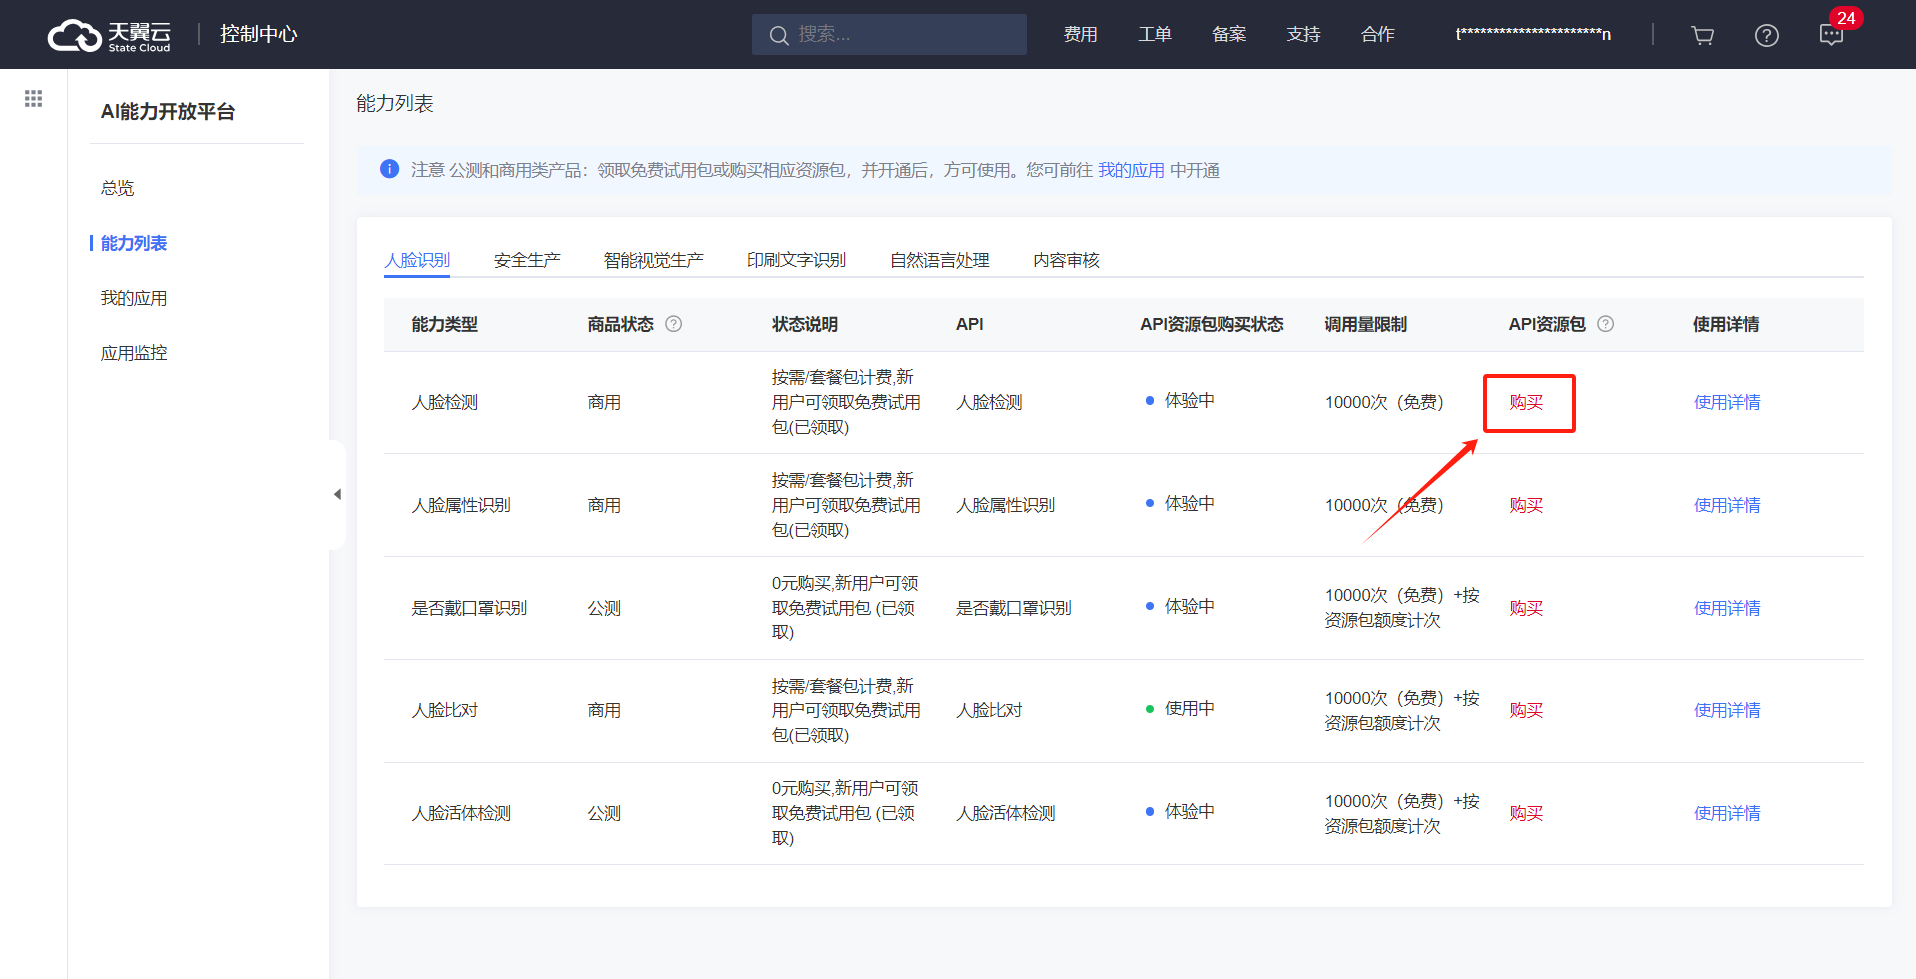Click the AI能力开放平台 sidebar title
The image size is (1916, 979).
168,111
